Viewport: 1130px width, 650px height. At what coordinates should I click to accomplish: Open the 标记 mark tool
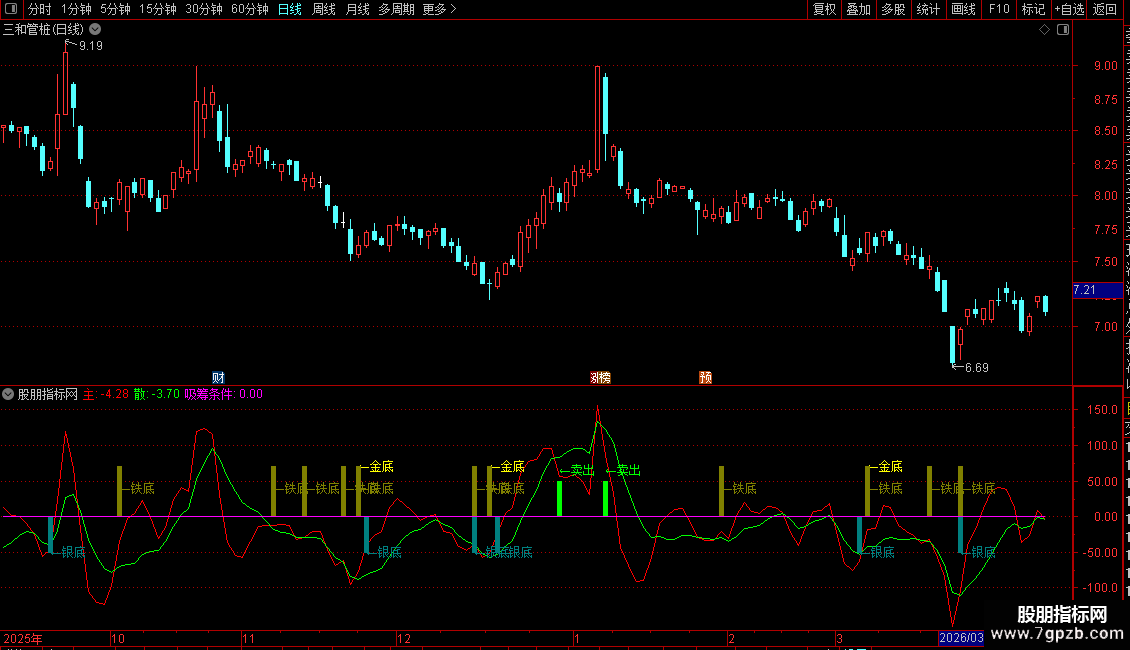1032,9
